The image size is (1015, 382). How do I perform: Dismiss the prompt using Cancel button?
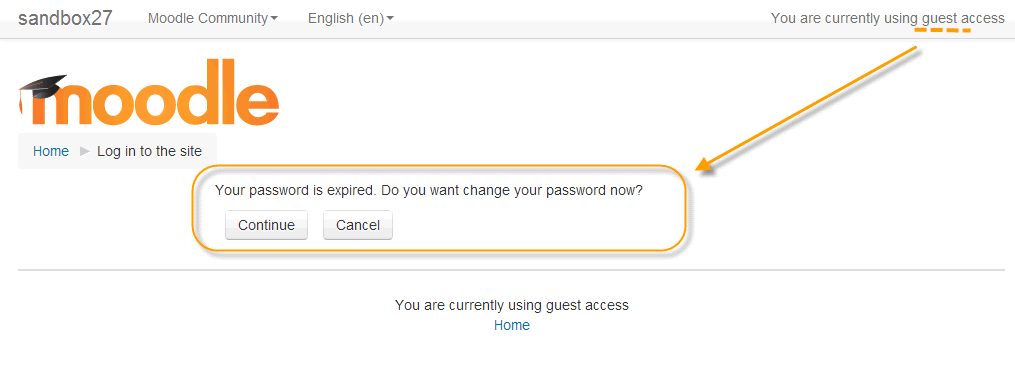(x=358, y=225)
